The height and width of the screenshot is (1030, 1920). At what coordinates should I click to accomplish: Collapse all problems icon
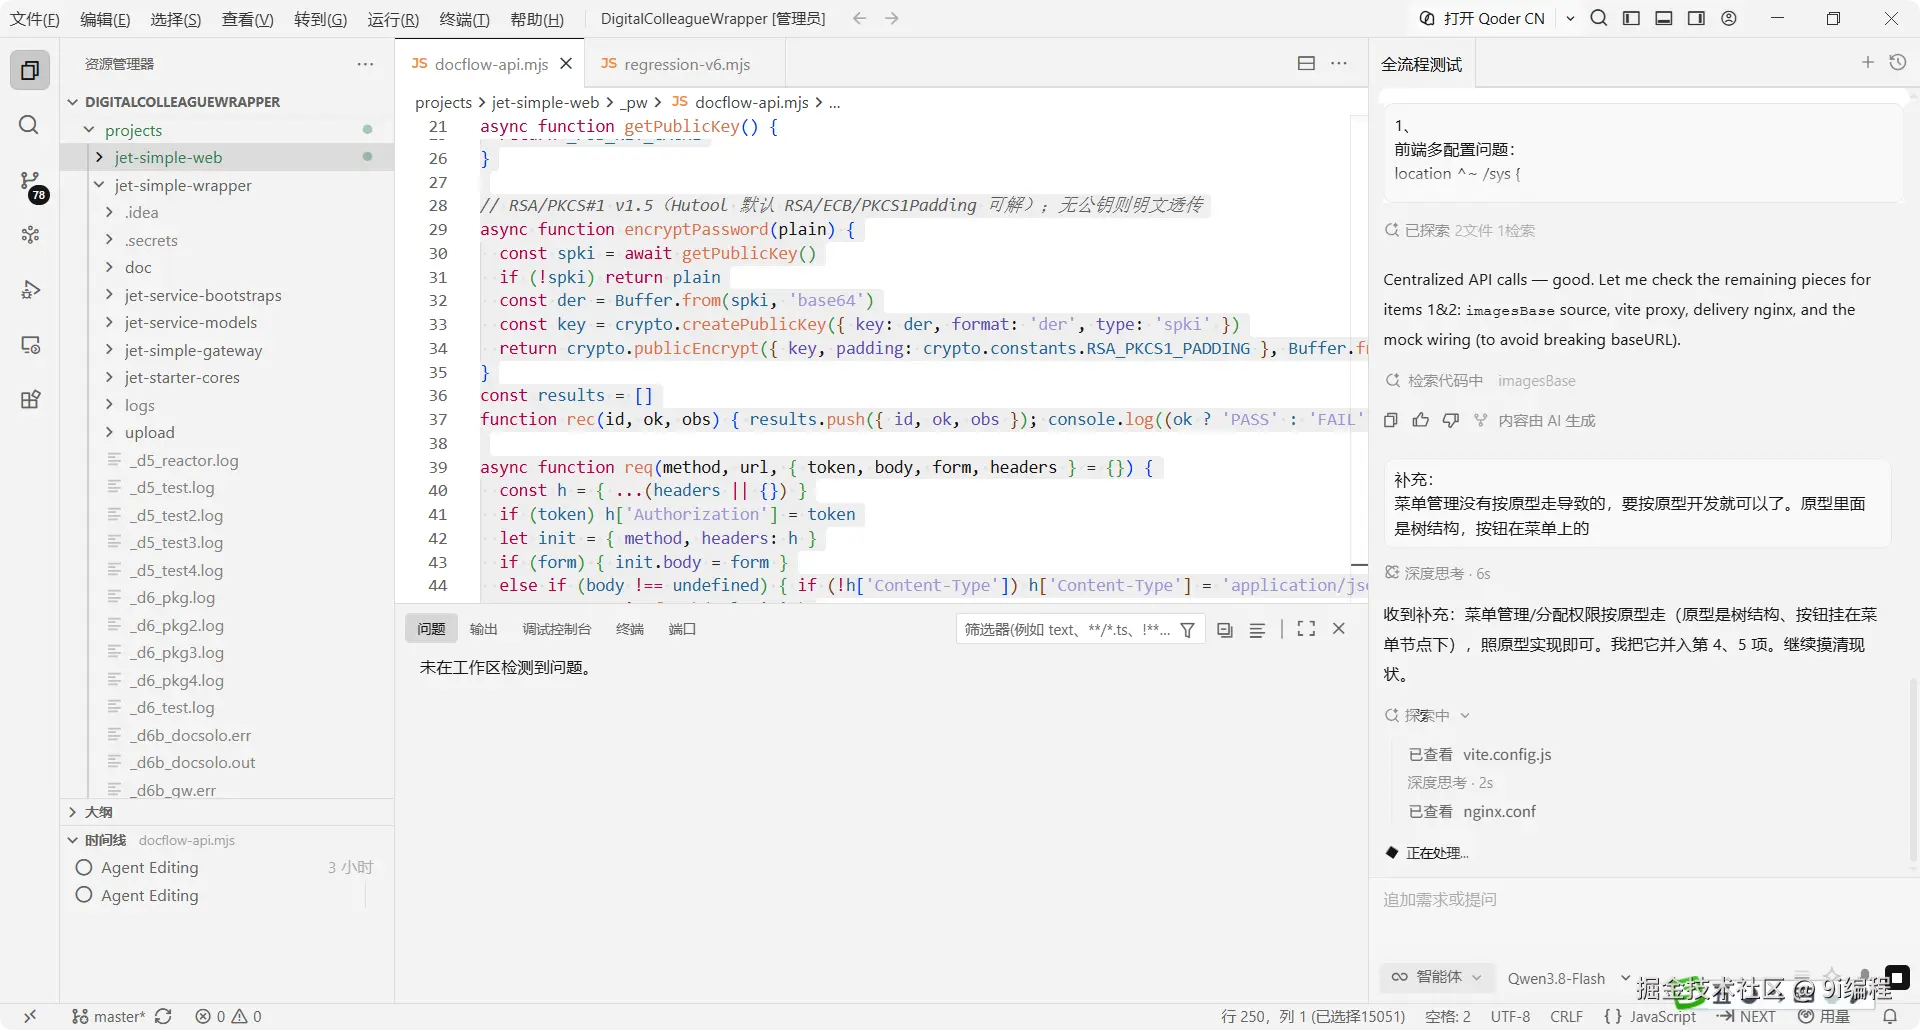click(1225, 629)
